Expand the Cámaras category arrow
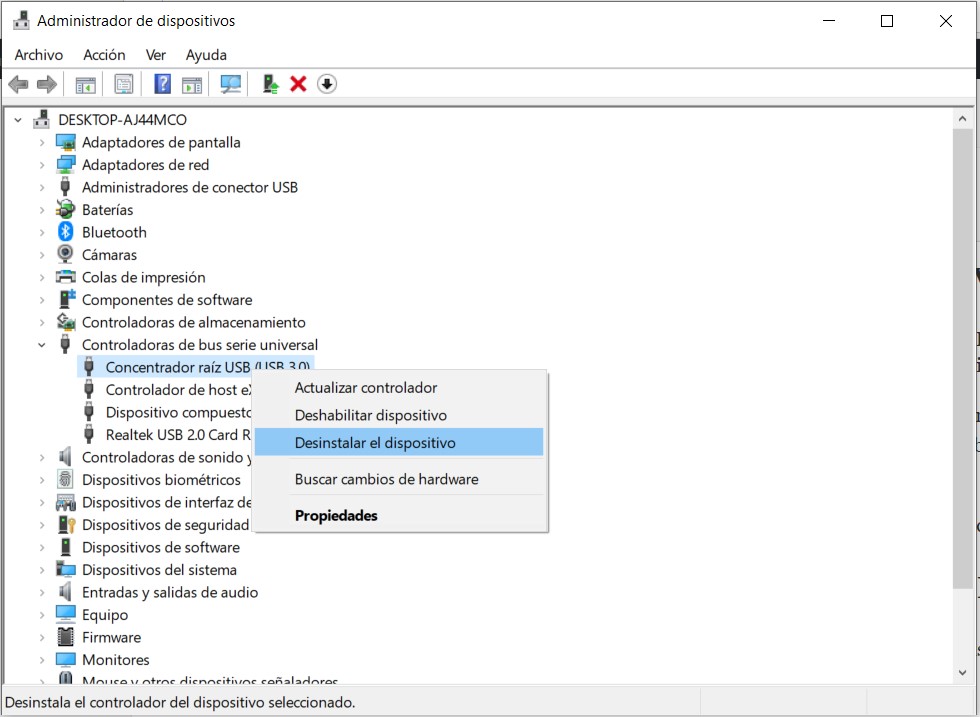The width and height of the screenshot is (980, 717). pyautogui.click(x=42, y=255)
